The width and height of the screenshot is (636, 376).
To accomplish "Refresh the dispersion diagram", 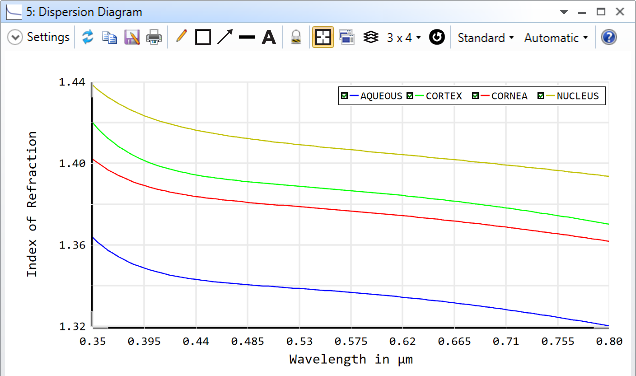I will pyautogui.click(x=88, y=37).
